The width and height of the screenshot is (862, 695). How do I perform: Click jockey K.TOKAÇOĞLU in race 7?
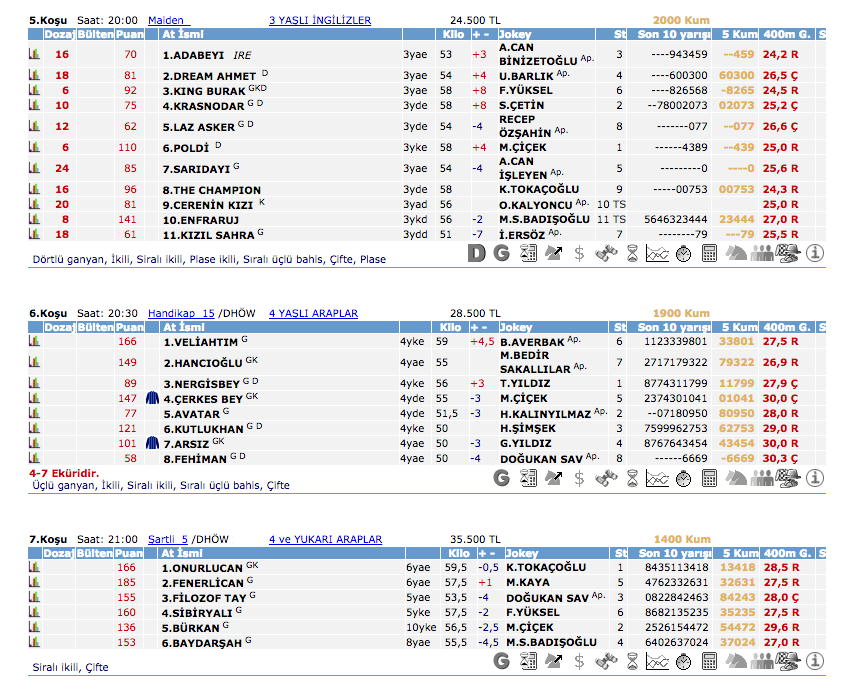546,567
